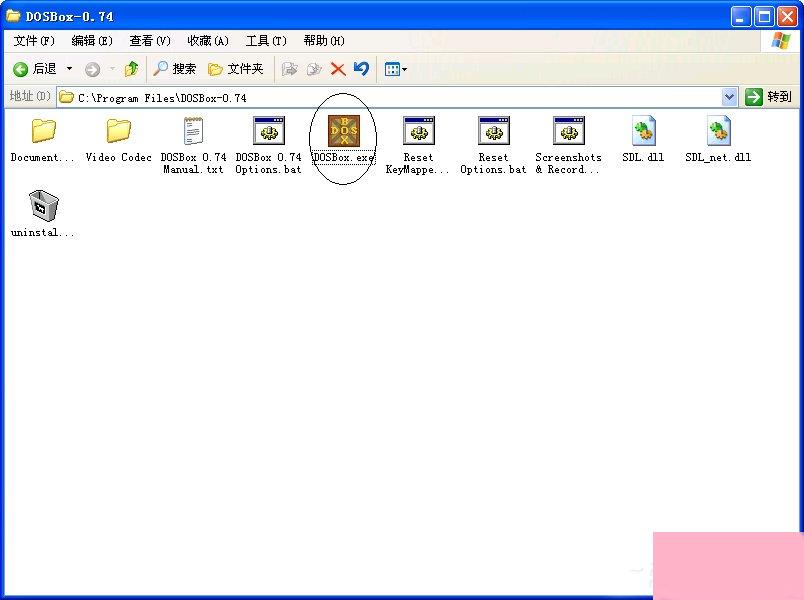
Task: Minimize the DOSBox-0.74 window
Action: 740,17
